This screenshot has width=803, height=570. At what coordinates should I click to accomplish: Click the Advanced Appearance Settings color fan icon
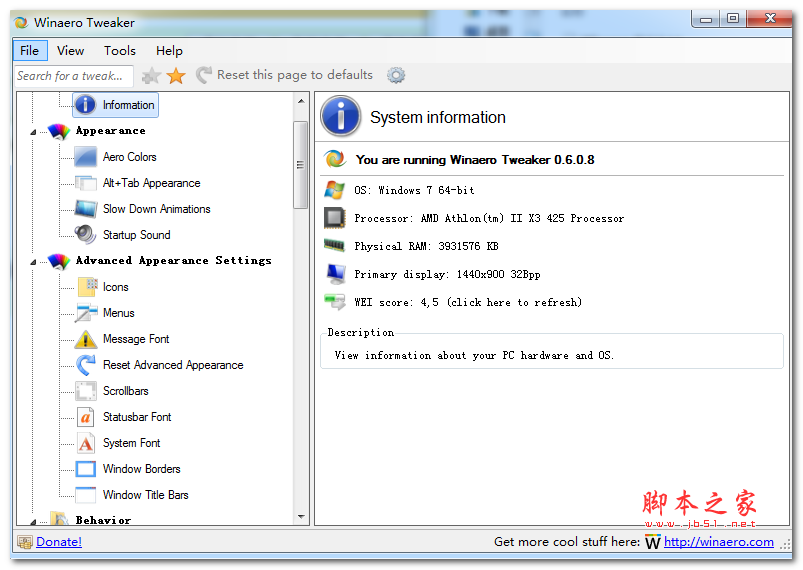coord(59,261)
